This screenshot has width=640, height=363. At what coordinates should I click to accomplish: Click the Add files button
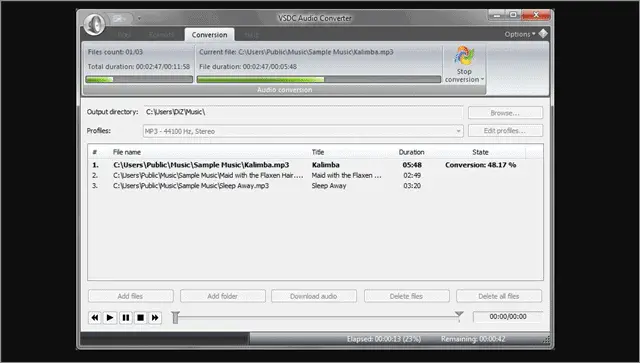(x=131, y=296)
